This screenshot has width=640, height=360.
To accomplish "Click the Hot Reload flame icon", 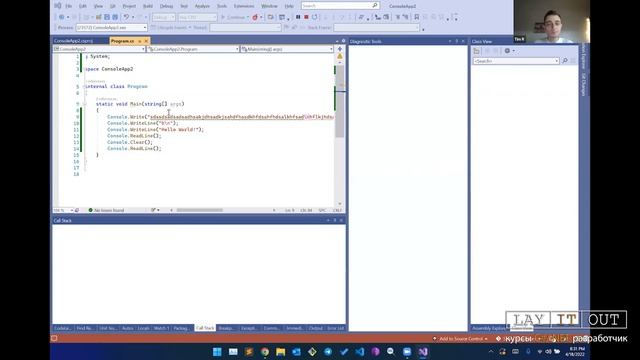I will click(255, 17).
